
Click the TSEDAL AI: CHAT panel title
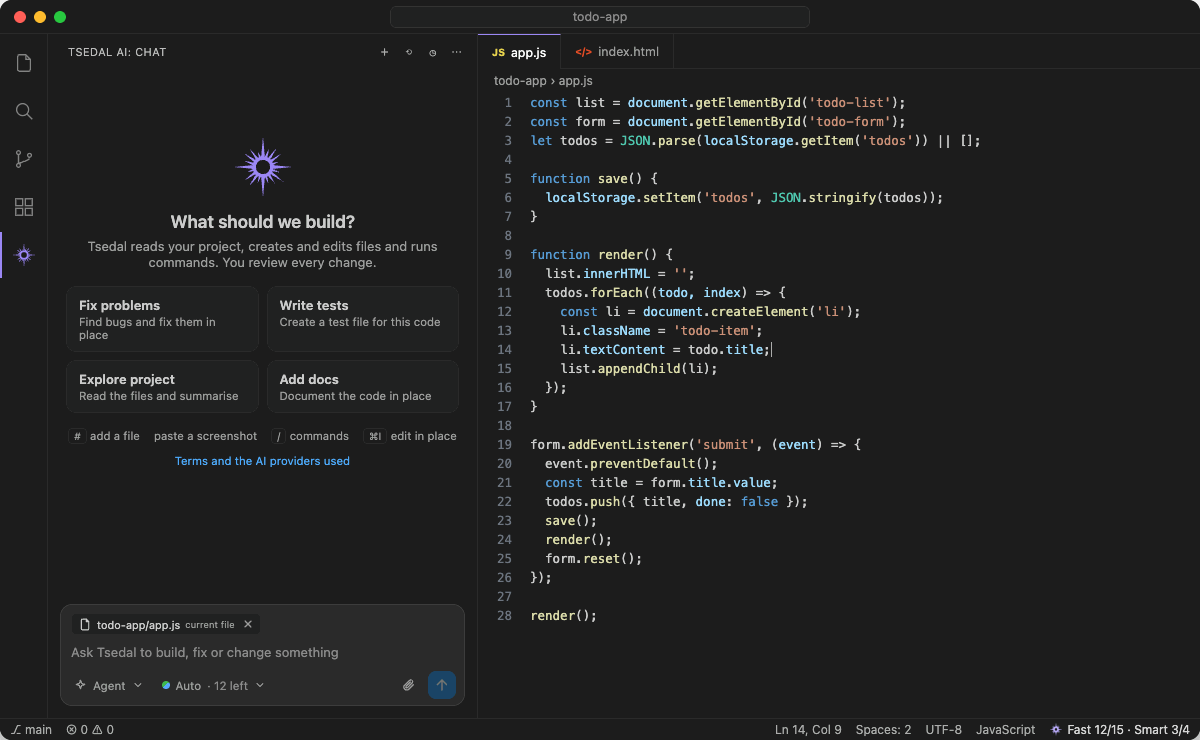[x=117, y=52]
